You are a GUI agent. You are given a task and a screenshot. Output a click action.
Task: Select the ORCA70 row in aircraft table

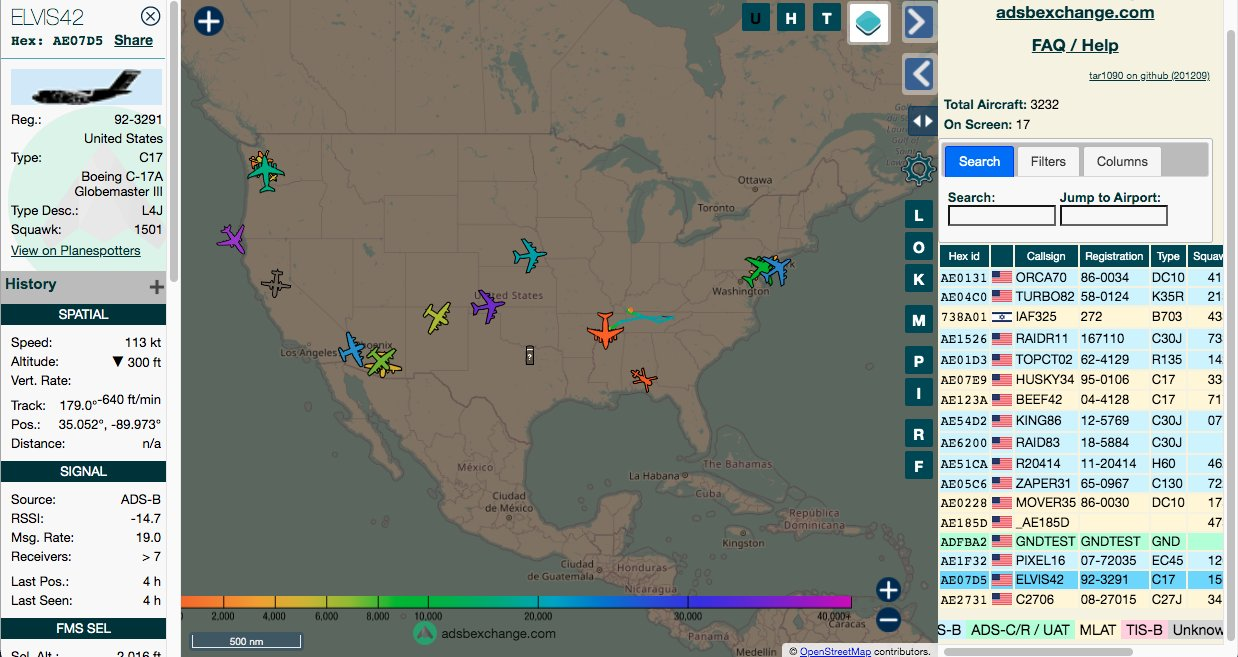(x=1081, y=277)
